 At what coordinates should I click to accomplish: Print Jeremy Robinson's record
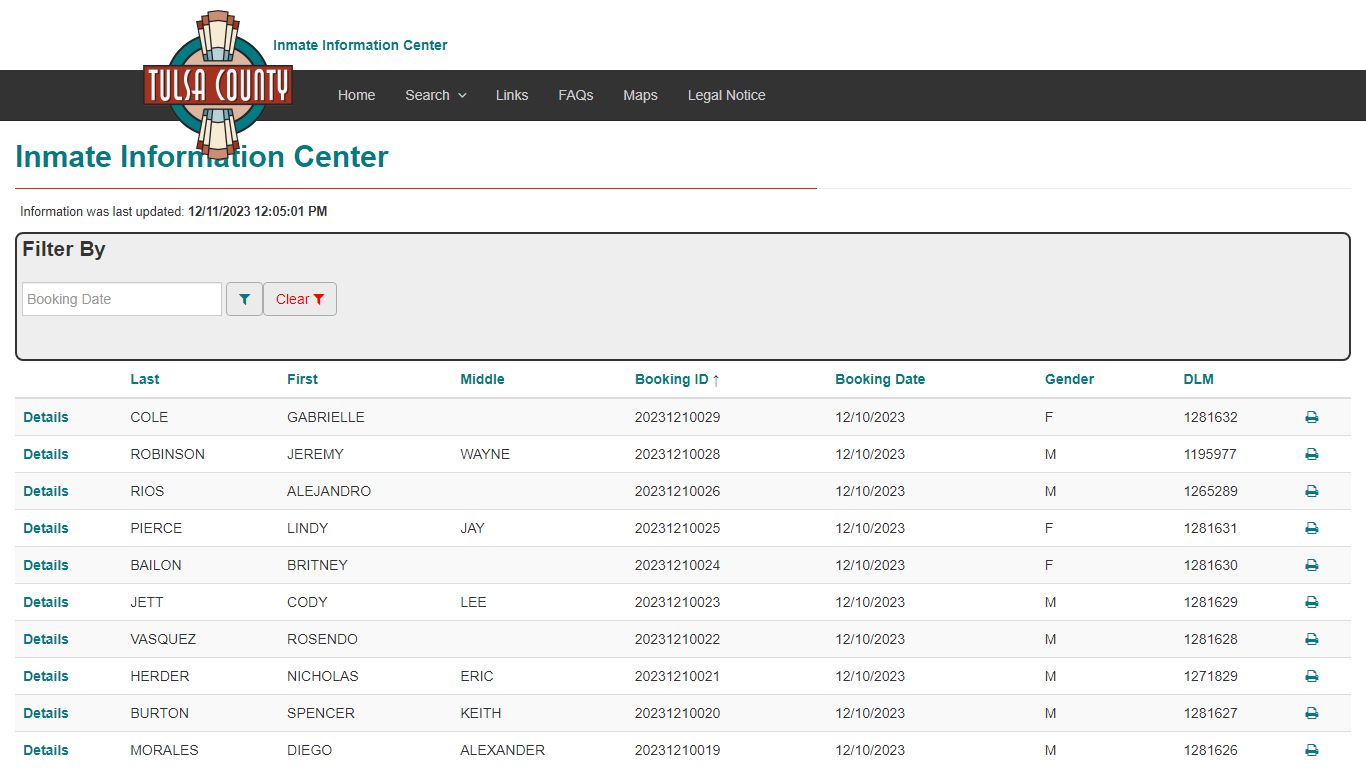click(x=1311, y=454)
